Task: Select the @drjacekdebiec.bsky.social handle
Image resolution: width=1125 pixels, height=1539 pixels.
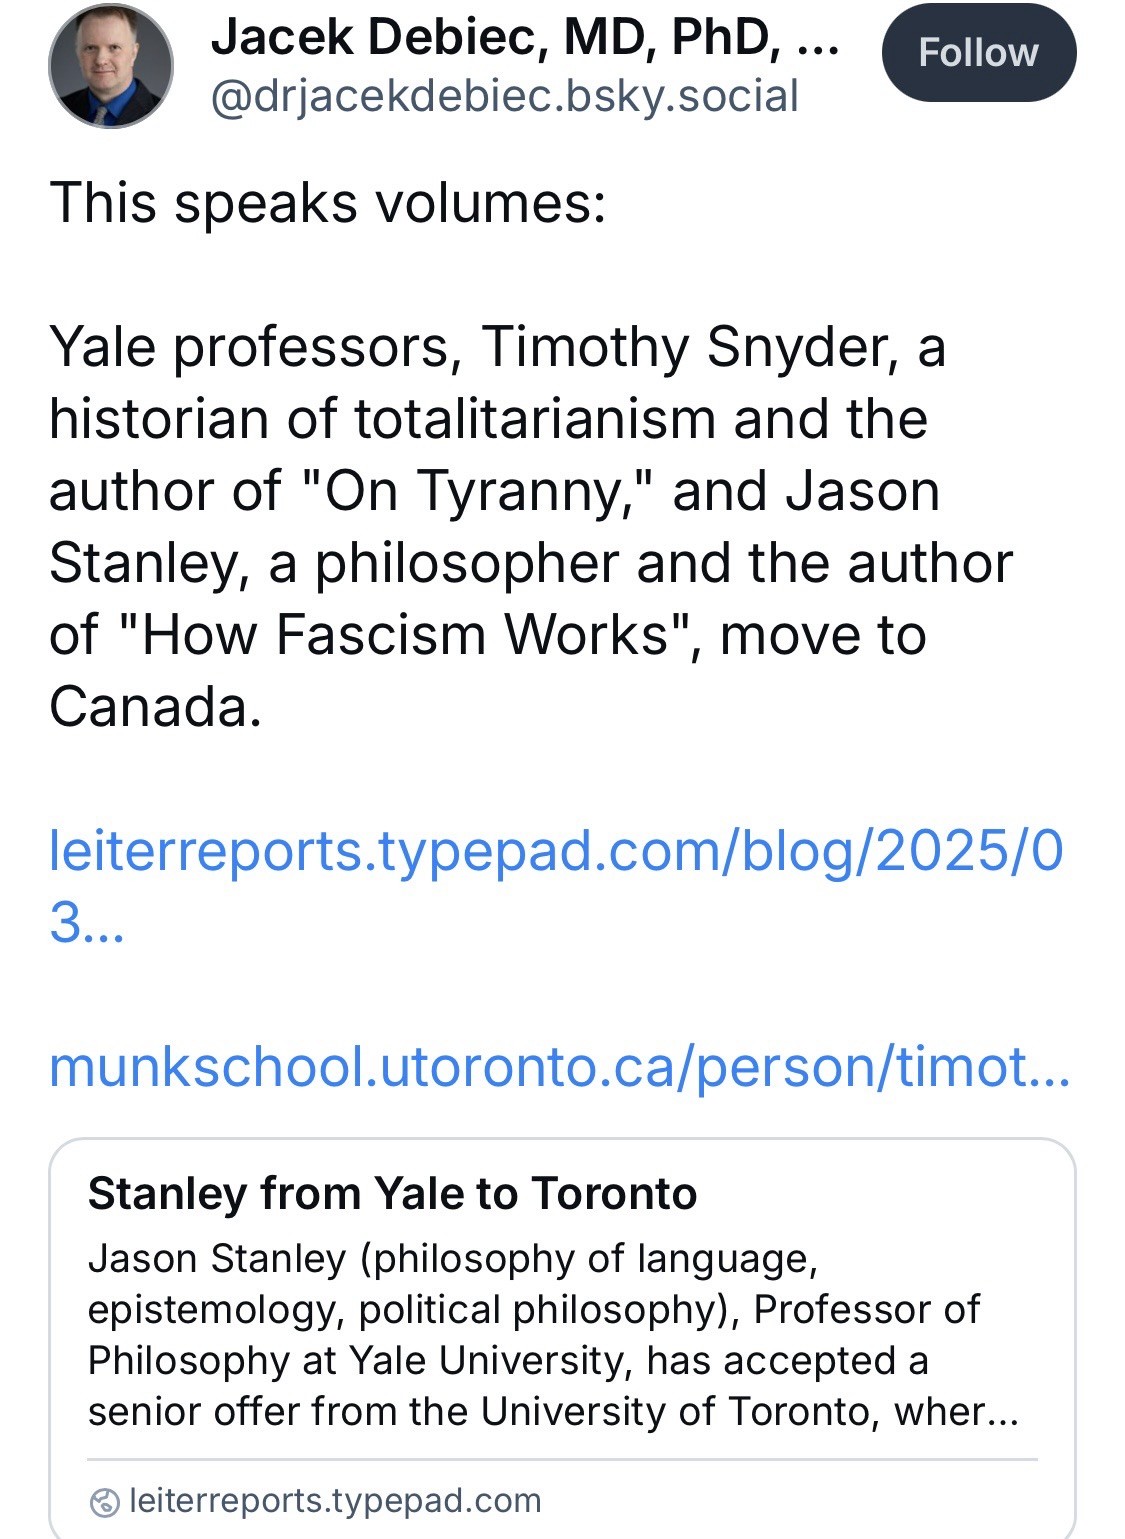Action: (504, 96)
